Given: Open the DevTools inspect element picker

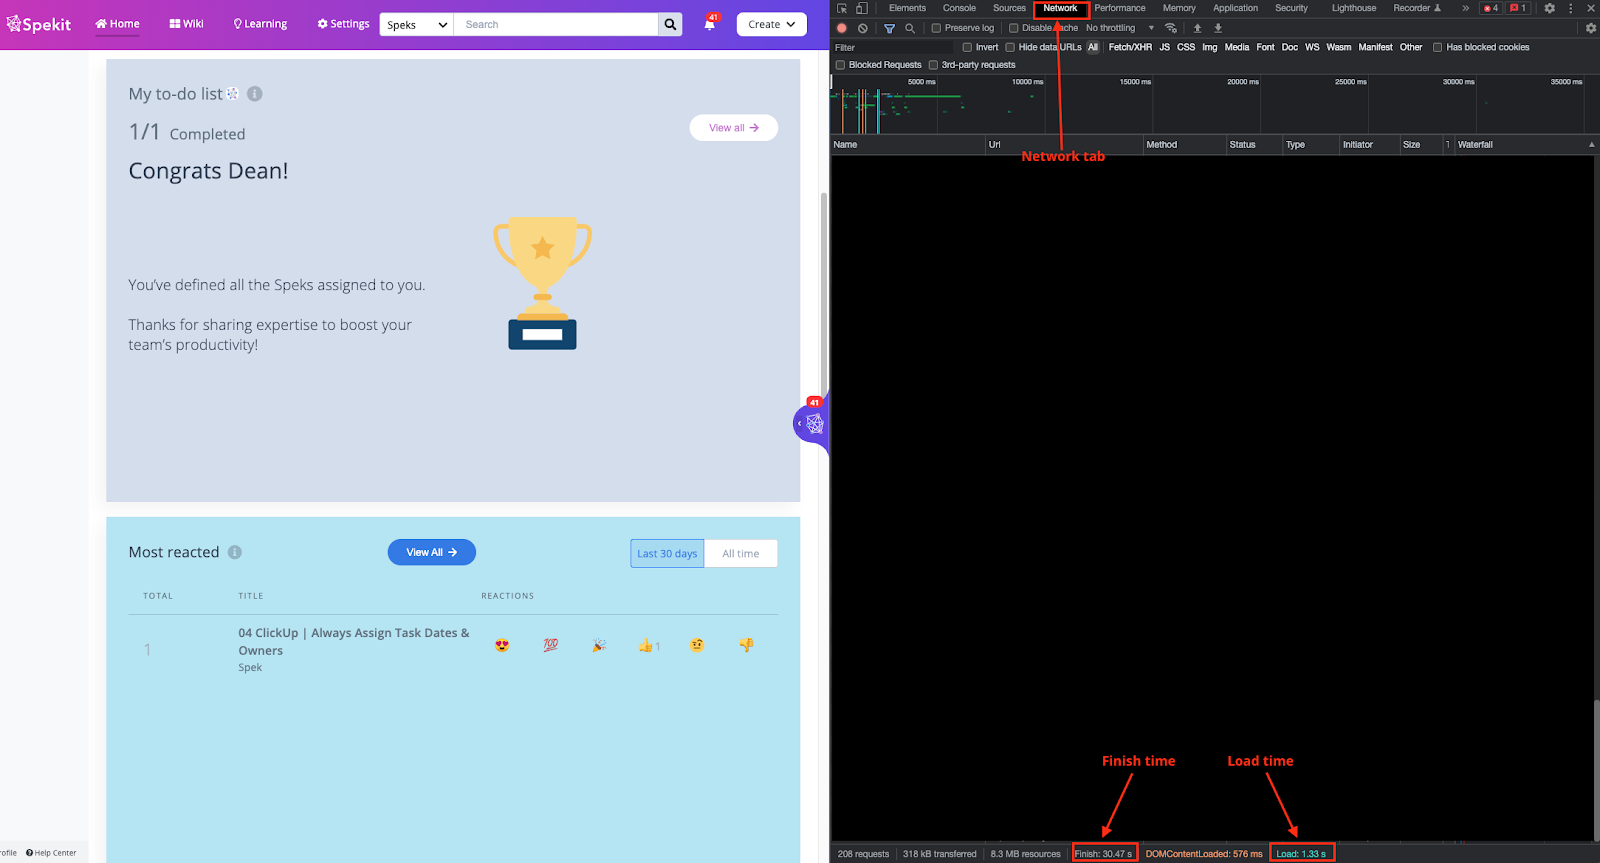Looking at the screenshot, I should 842,8.
